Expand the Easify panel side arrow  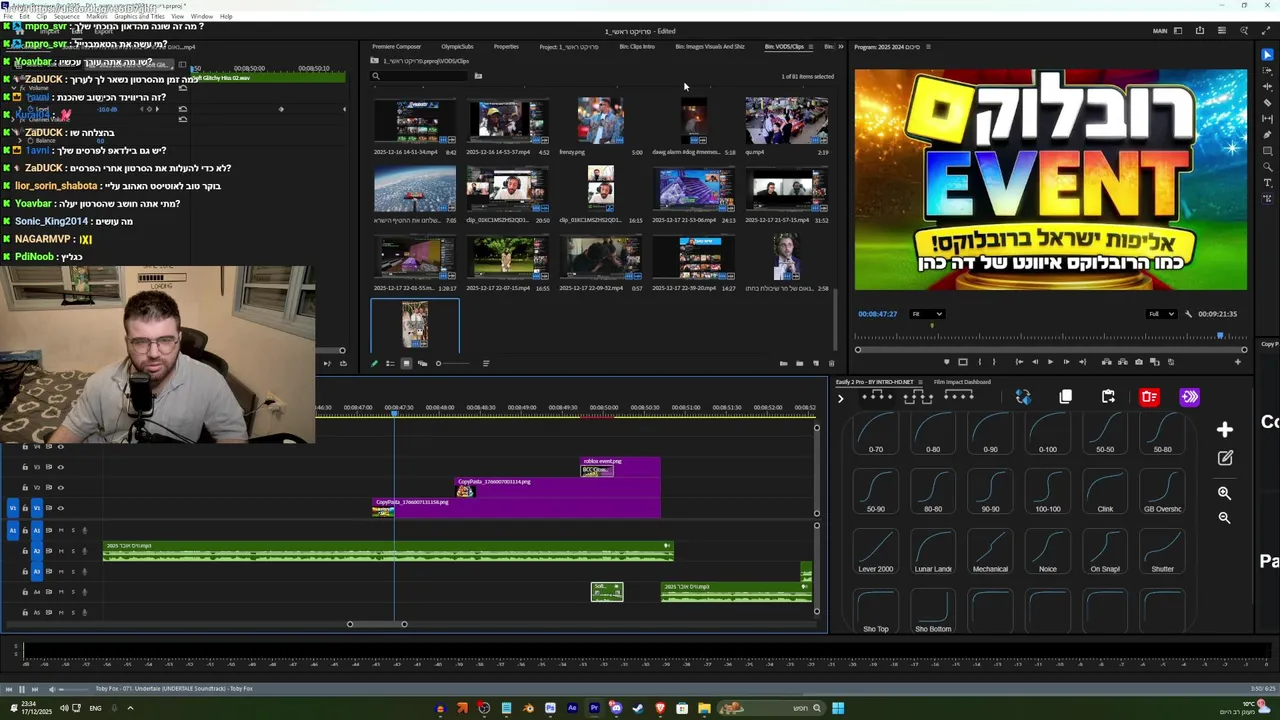[x=840, y=398]
